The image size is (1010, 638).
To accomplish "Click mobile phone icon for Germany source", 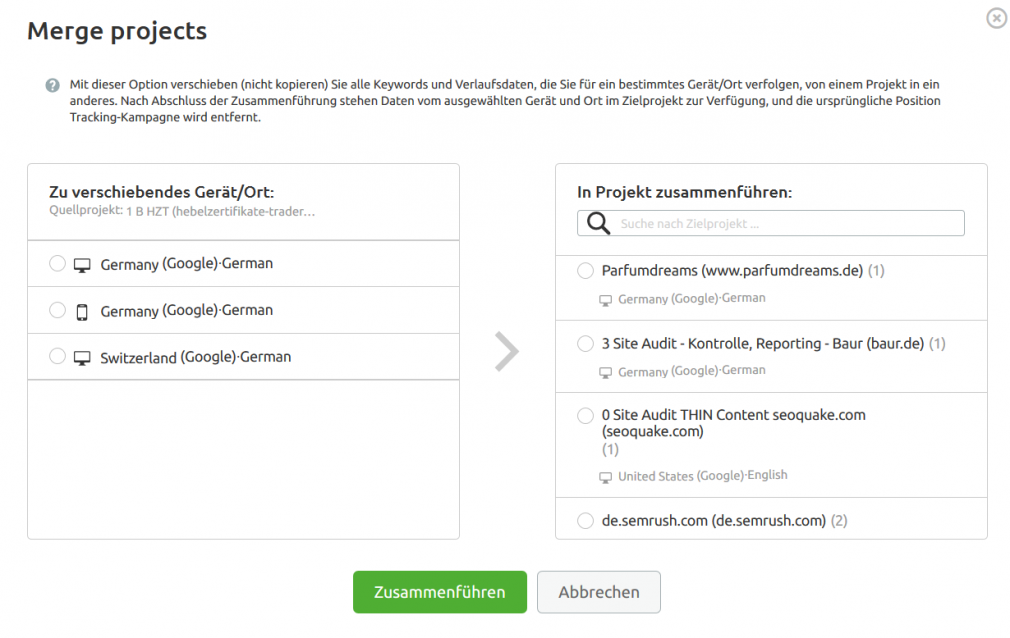I will (x=82, y=312).
